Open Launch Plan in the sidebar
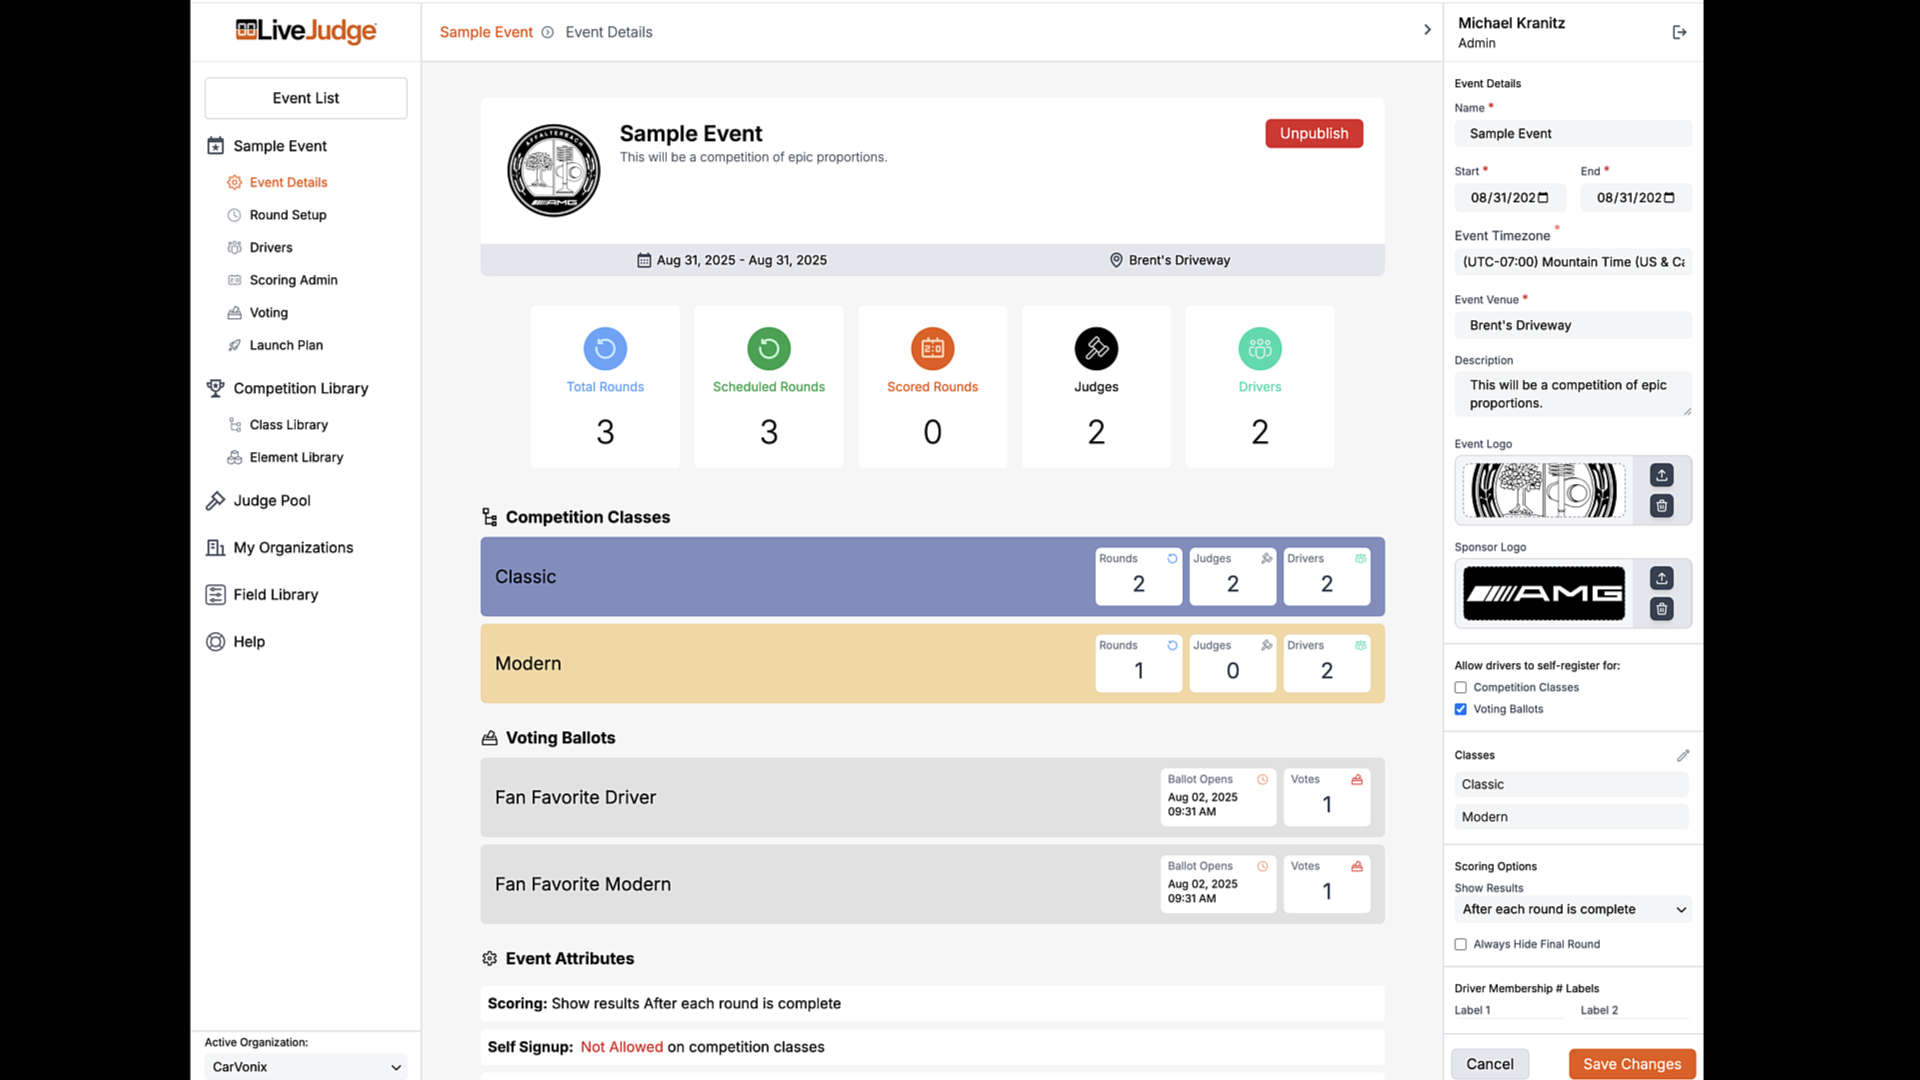Image resolution: width=1920 pixels, height=1080 pixels. [286, 345]
